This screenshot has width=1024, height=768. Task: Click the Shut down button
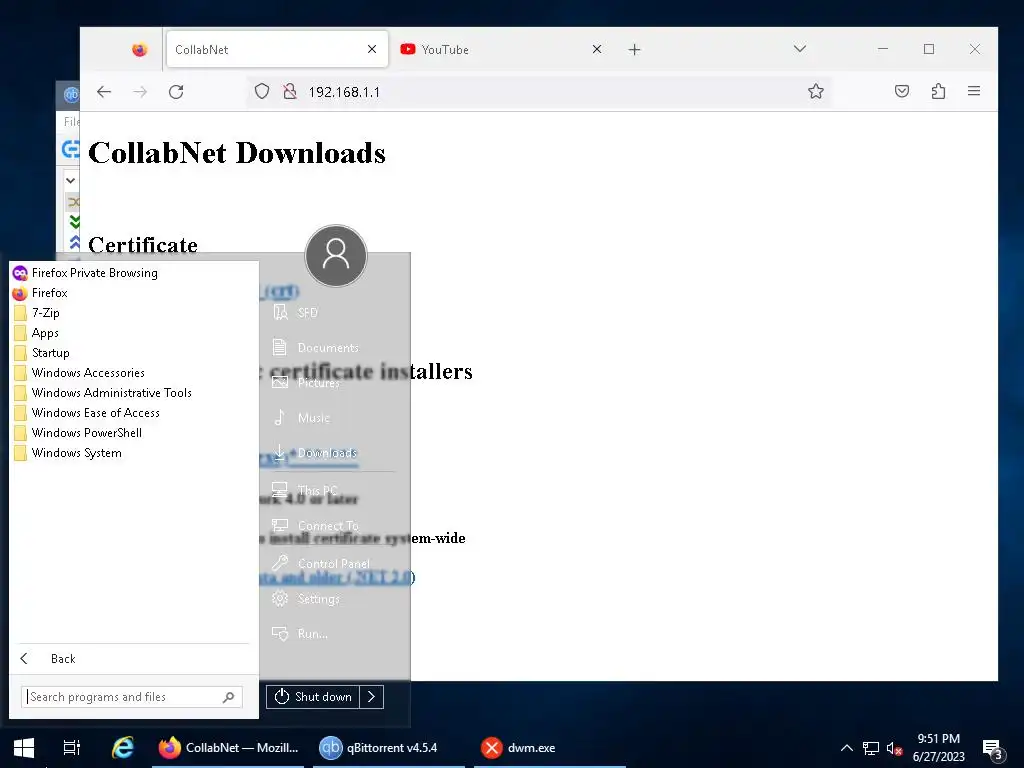click(313, 697)
